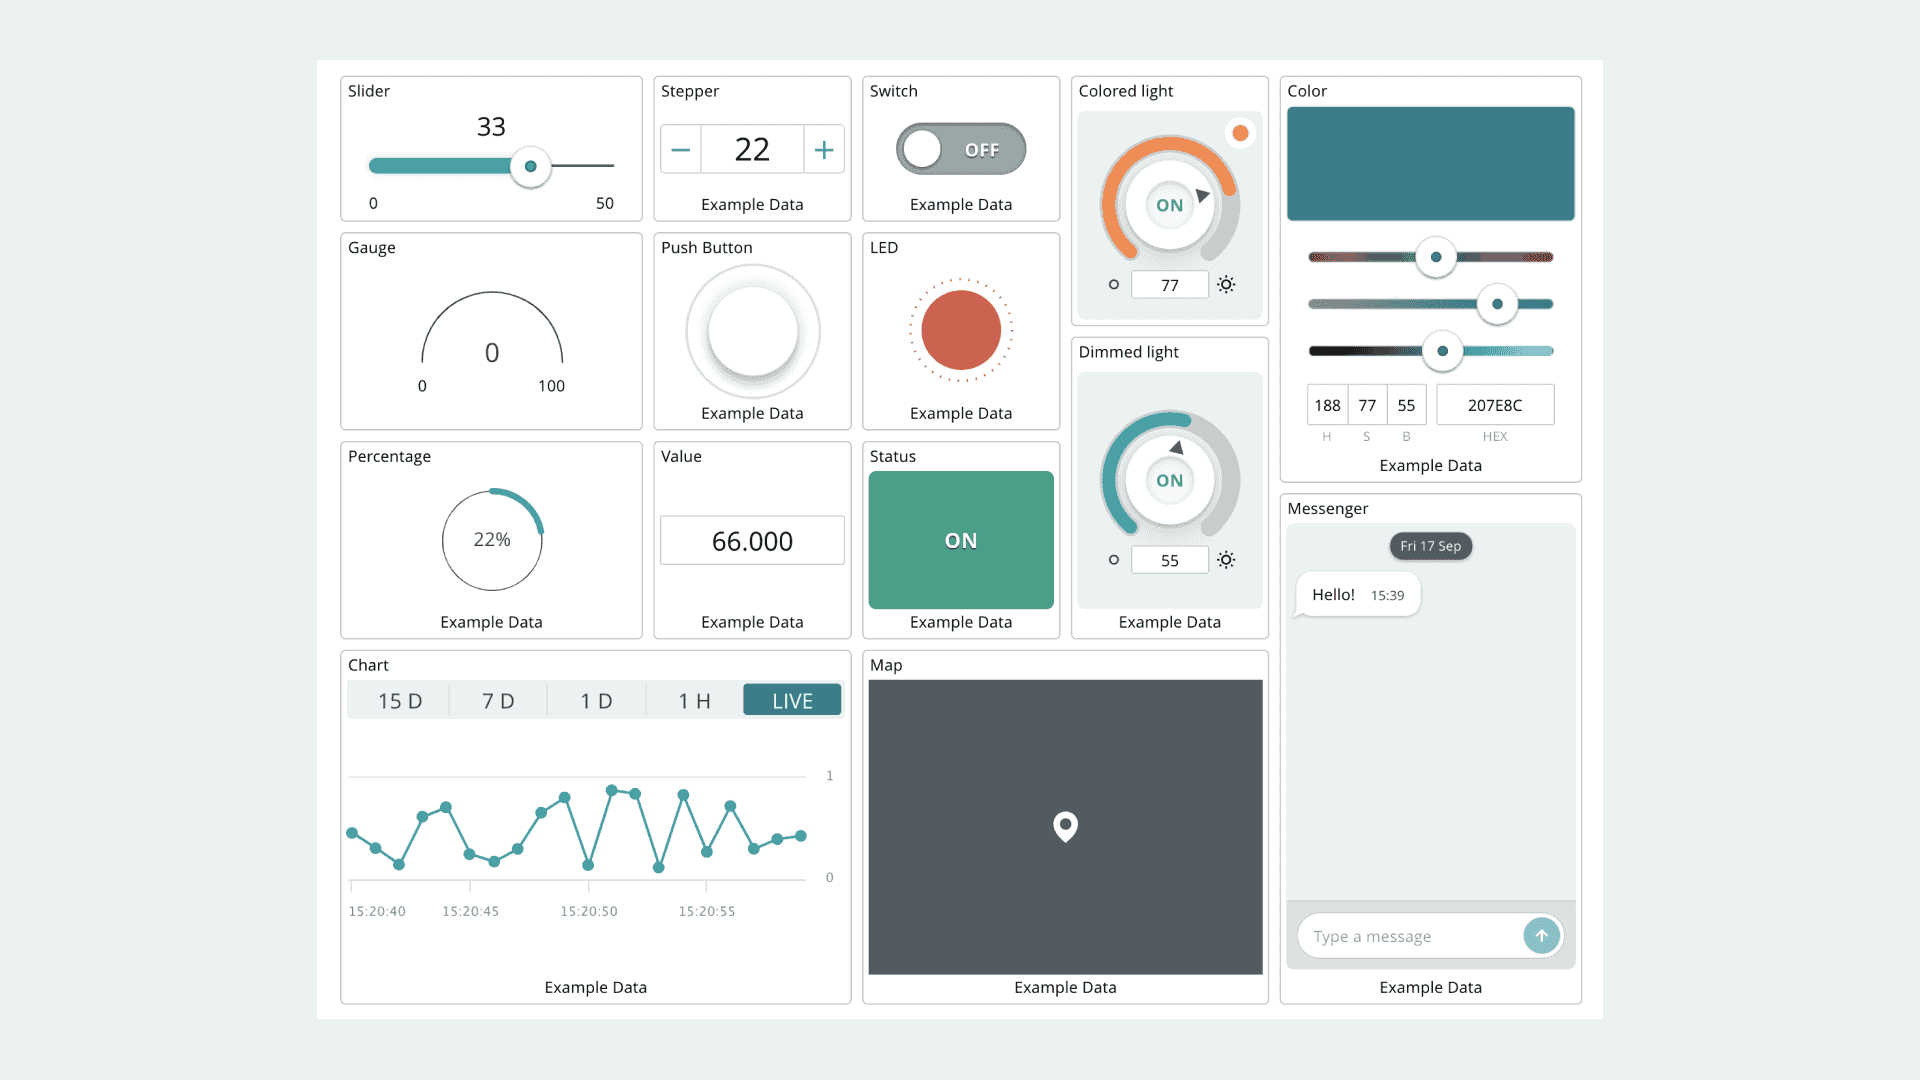Click the green ON Status tile

(960, 540)
